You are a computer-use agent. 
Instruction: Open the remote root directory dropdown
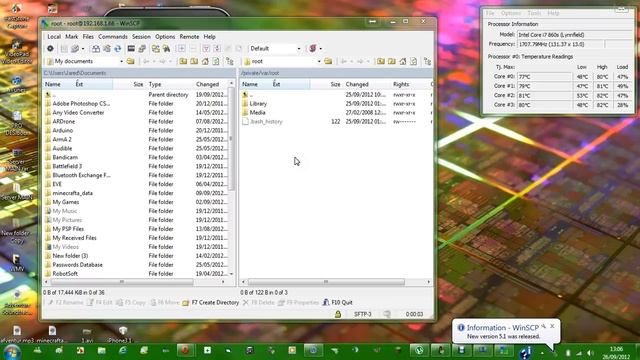click(319, 61)
